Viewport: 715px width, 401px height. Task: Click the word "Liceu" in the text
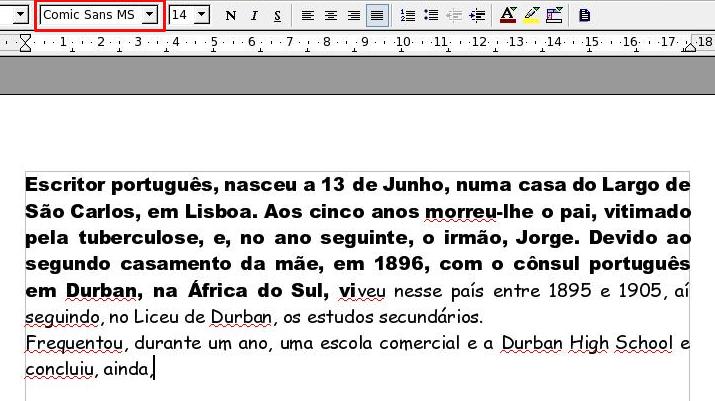point(156,317)
